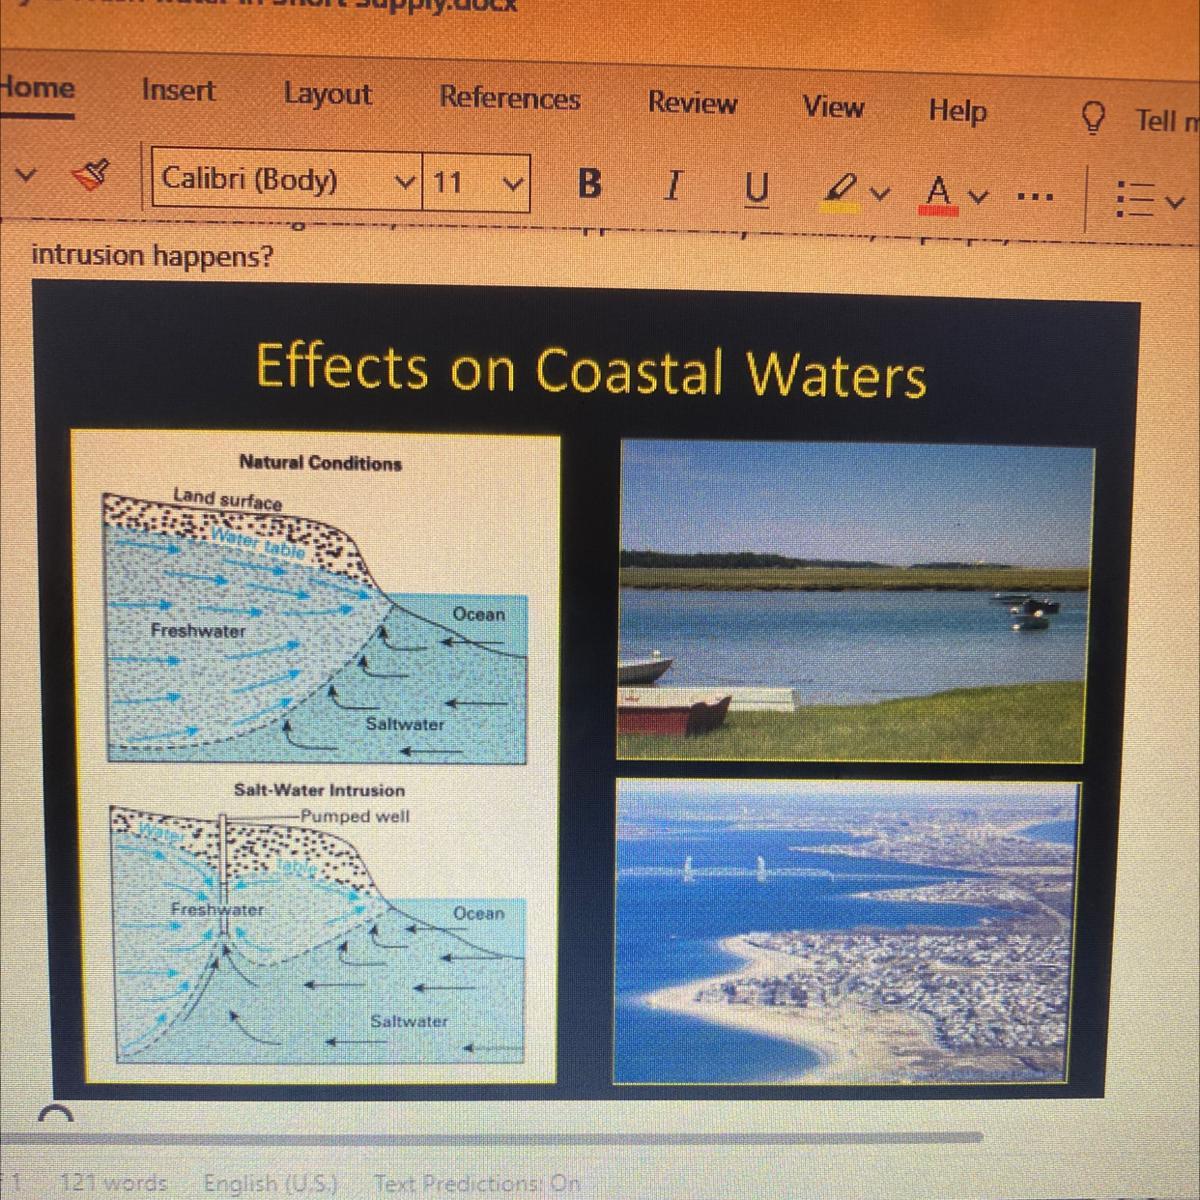The height and width of the screenshot is (1200, 1200).
Task: Click the bulleted list icon
Action: pos(1134,199)
